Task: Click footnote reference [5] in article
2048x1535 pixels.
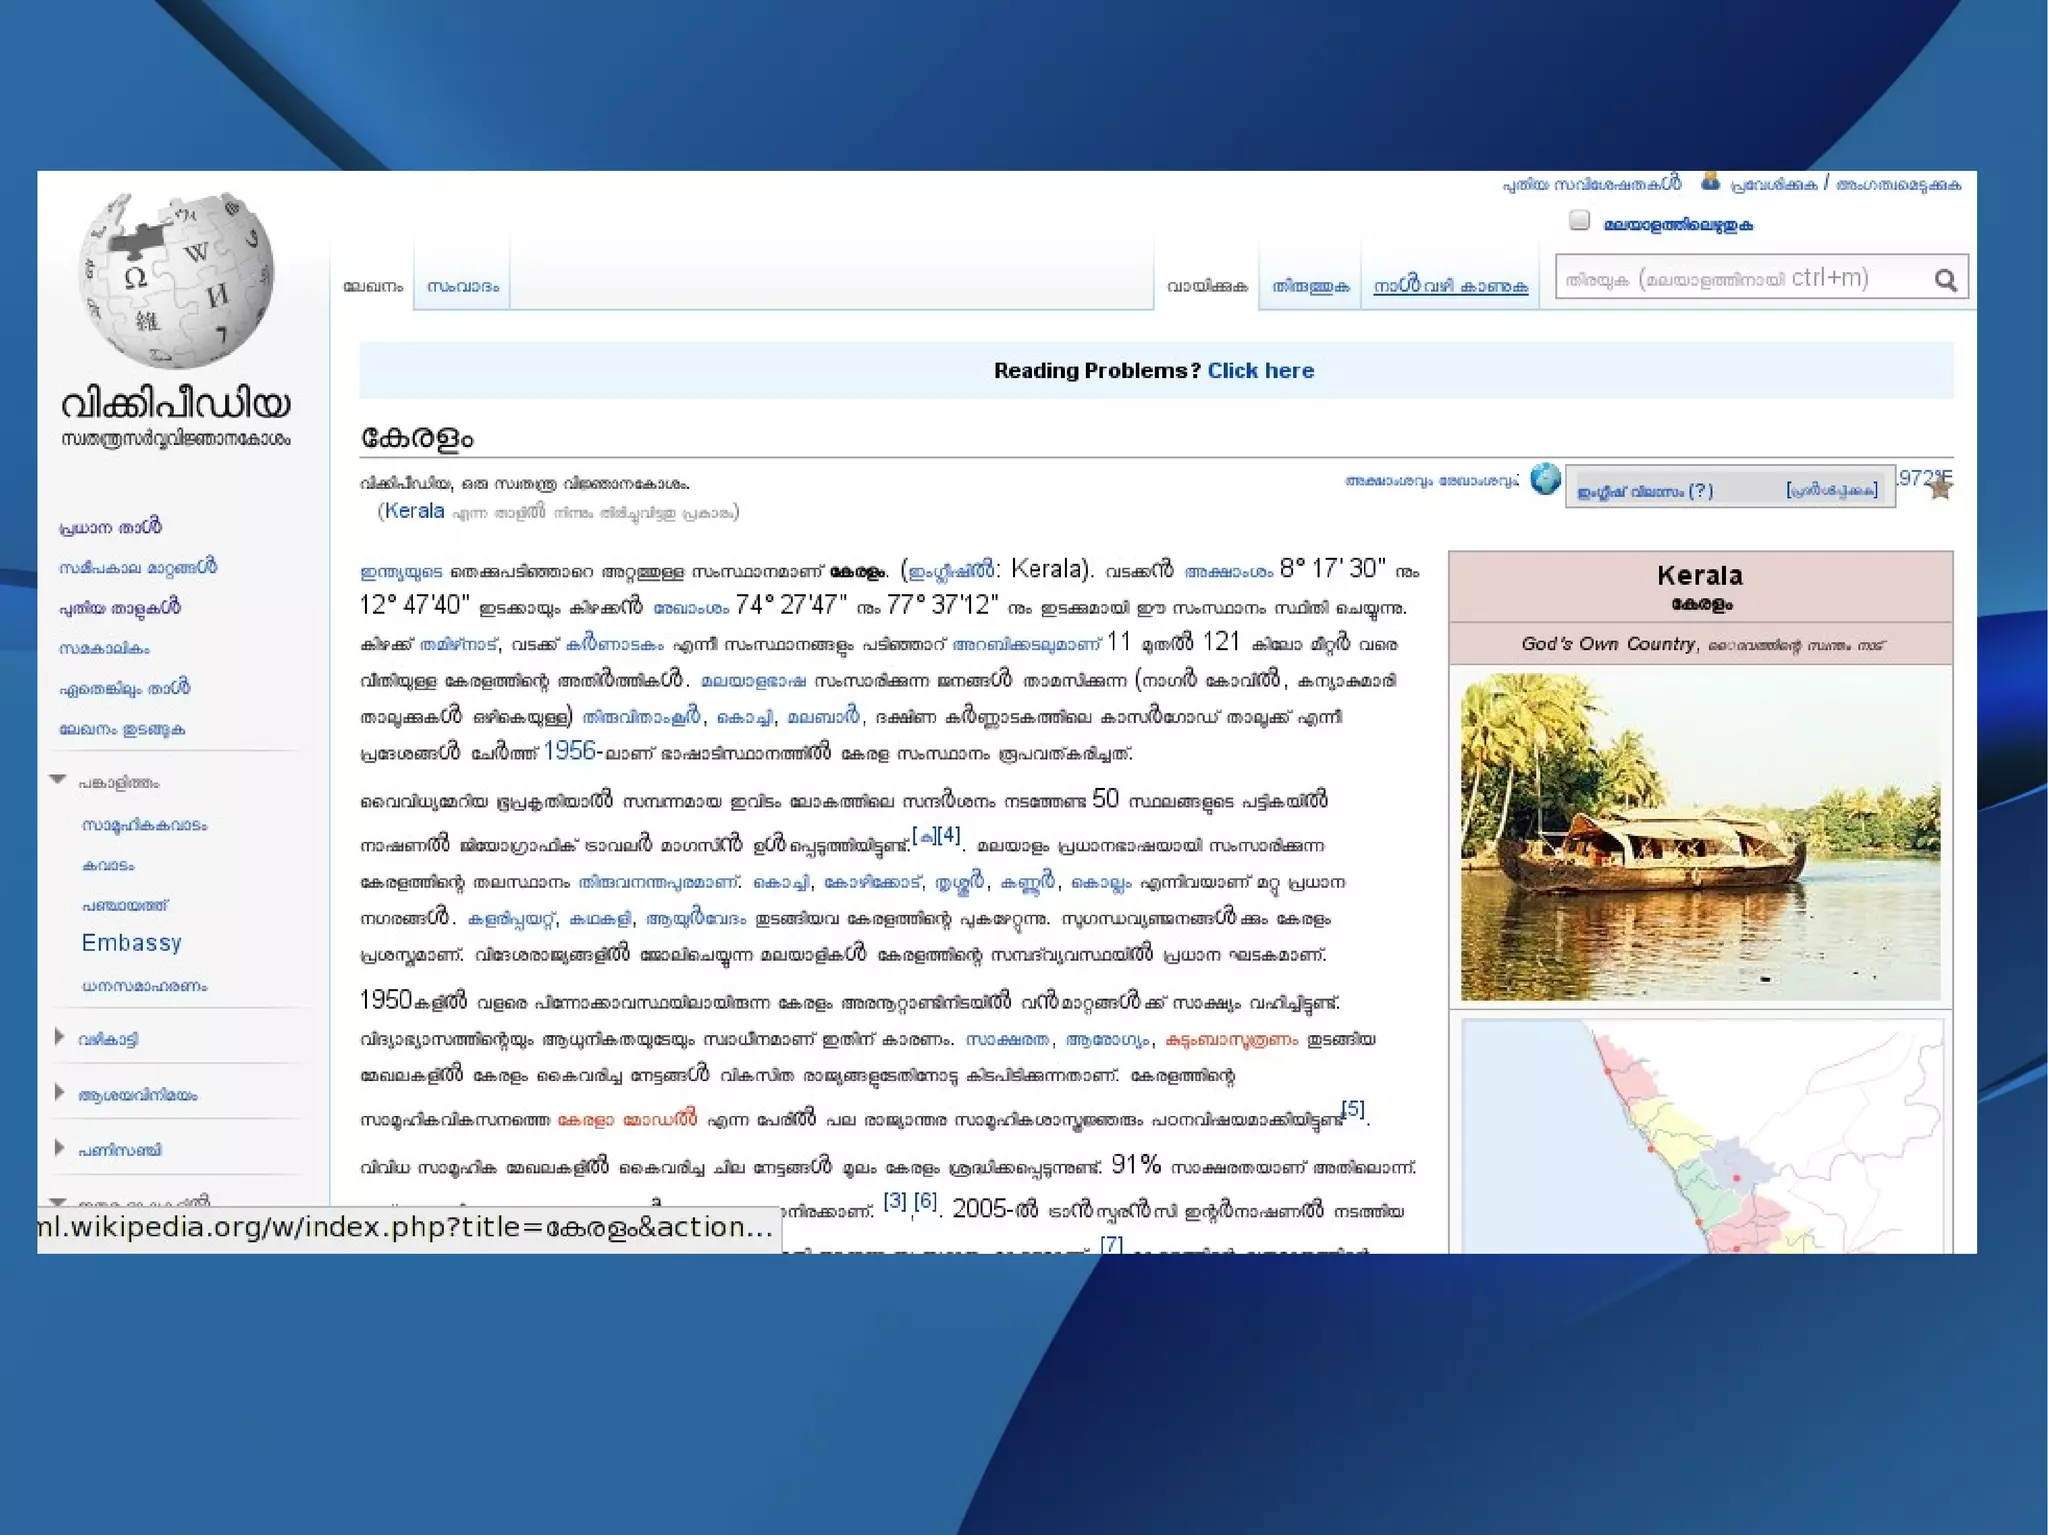Action: click(x=1352, y=1108)
